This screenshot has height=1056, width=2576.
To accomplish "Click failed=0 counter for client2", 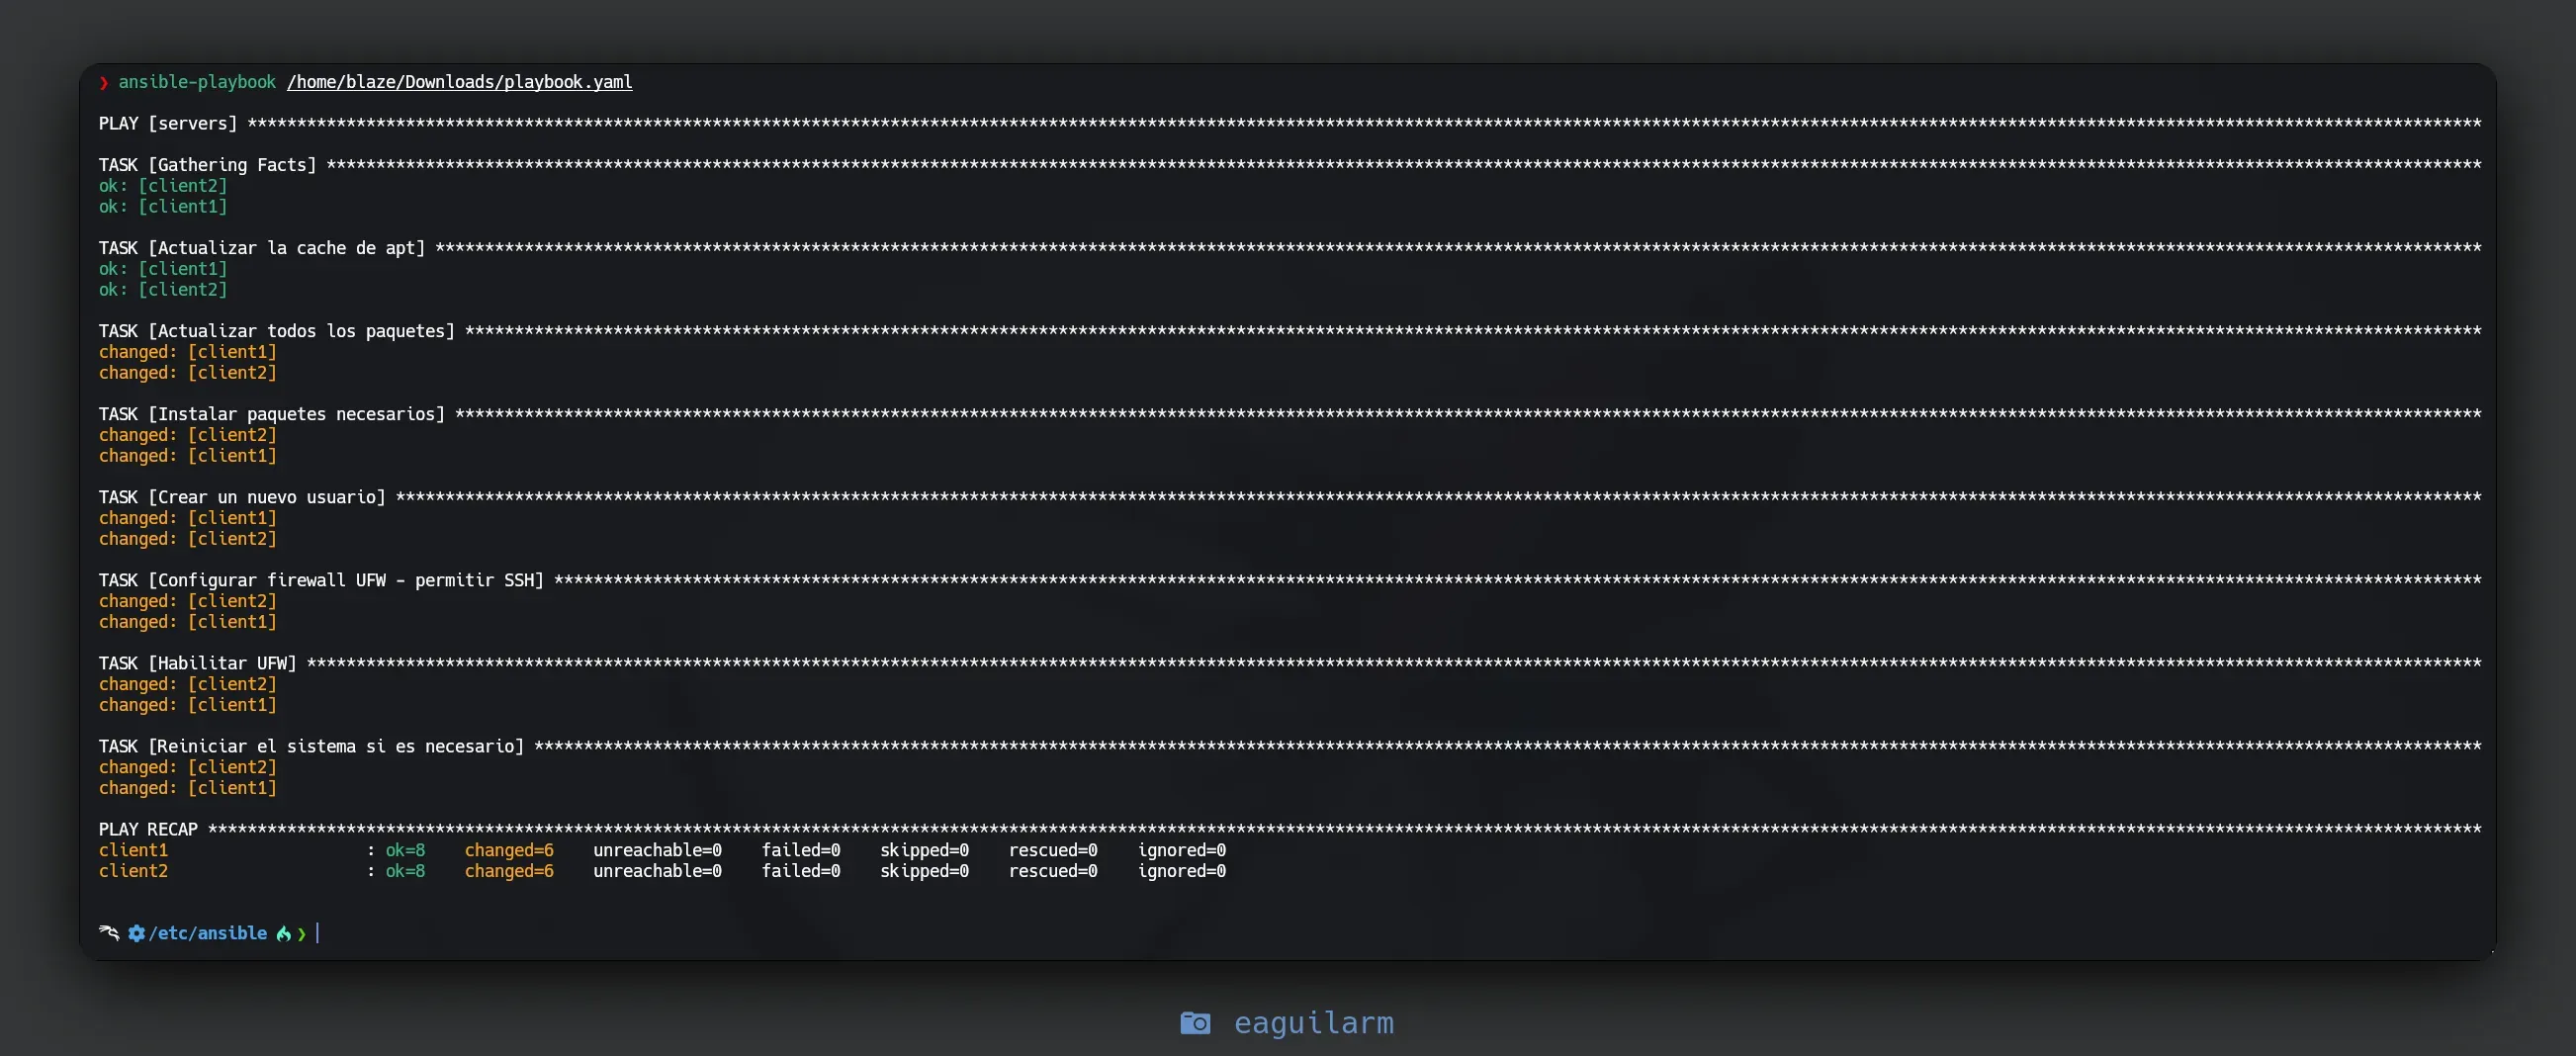I will (x=801, y=871).
